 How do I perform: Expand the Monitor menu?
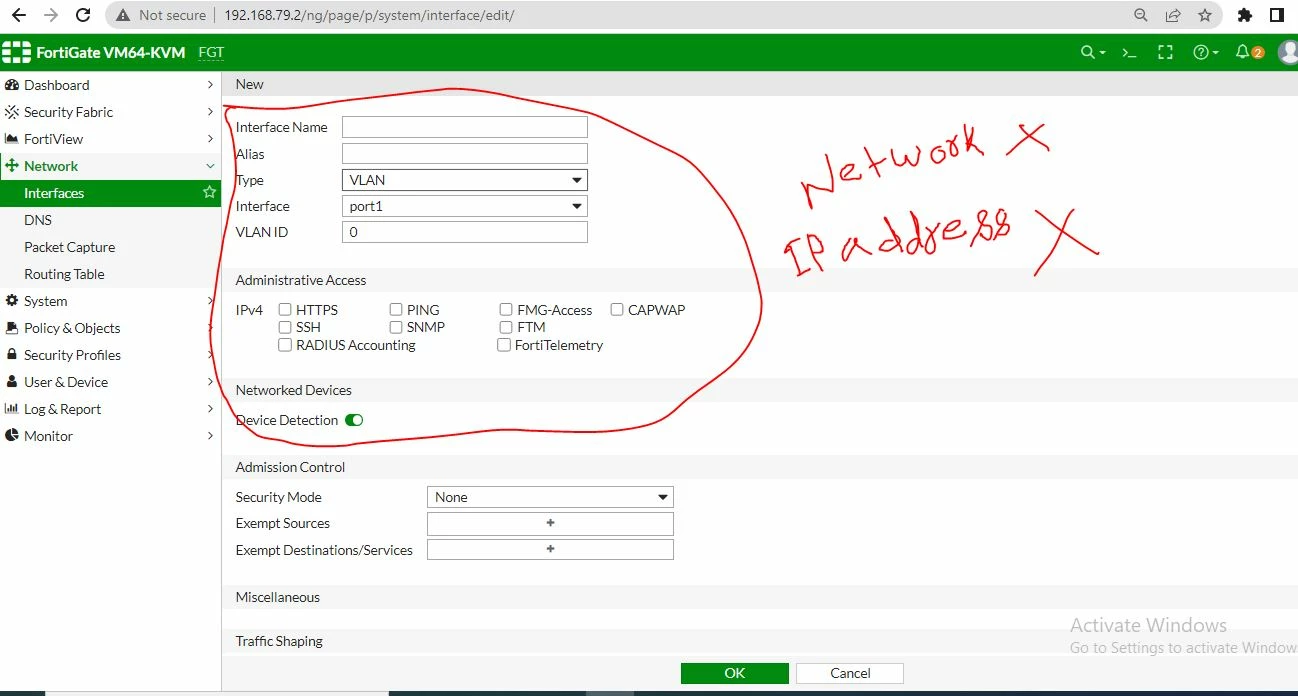pos(210,436)
